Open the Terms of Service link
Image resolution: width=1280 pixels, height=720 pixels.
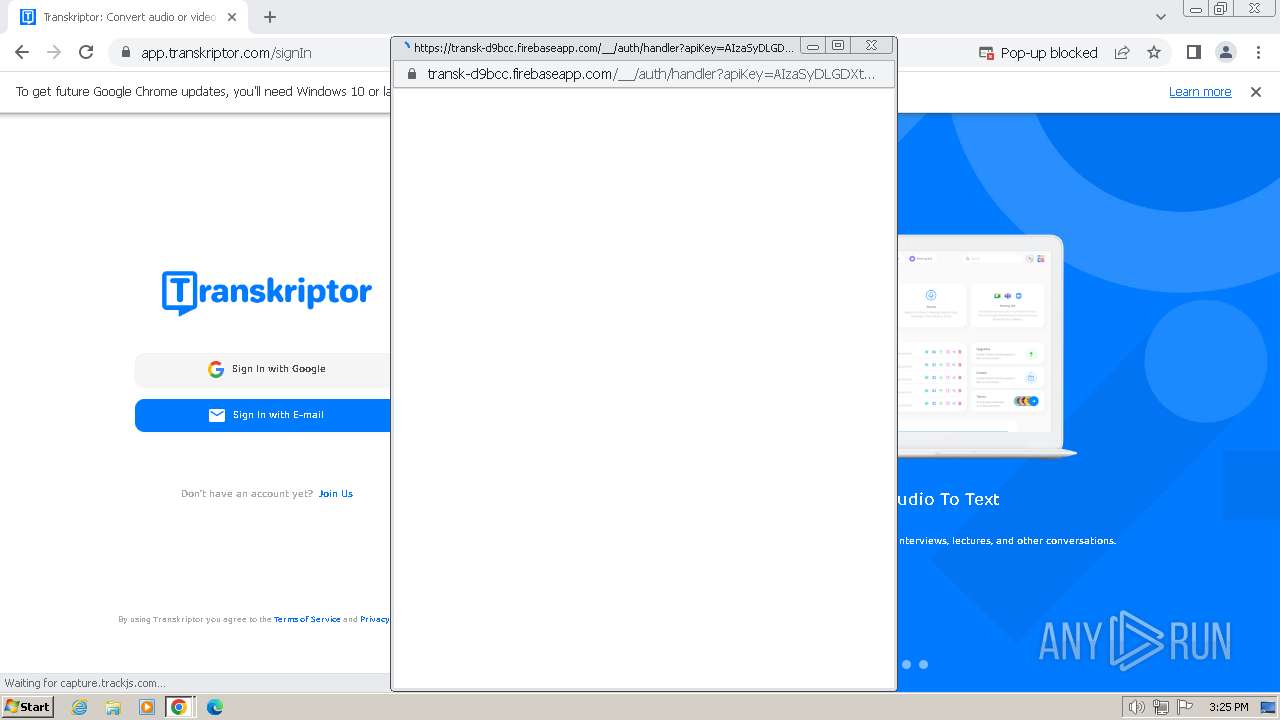coord(307,620)
